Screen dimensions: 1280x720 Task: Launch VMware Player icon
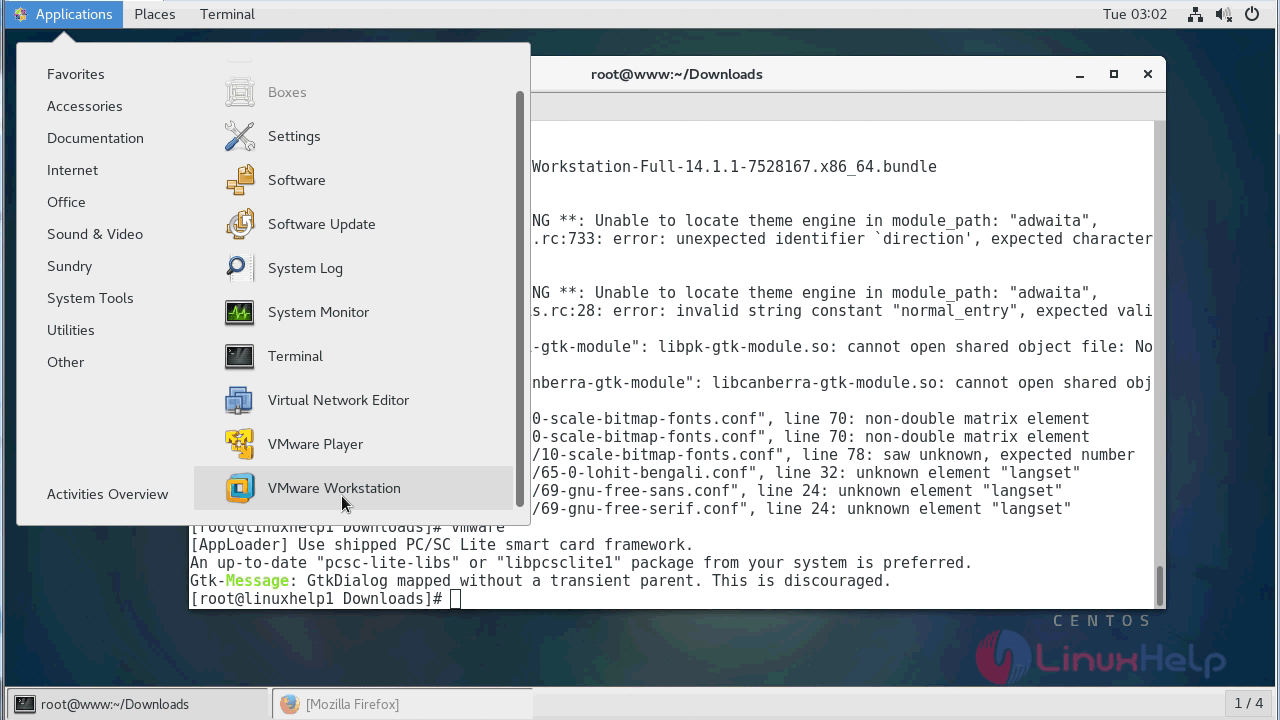coord(240,444)
